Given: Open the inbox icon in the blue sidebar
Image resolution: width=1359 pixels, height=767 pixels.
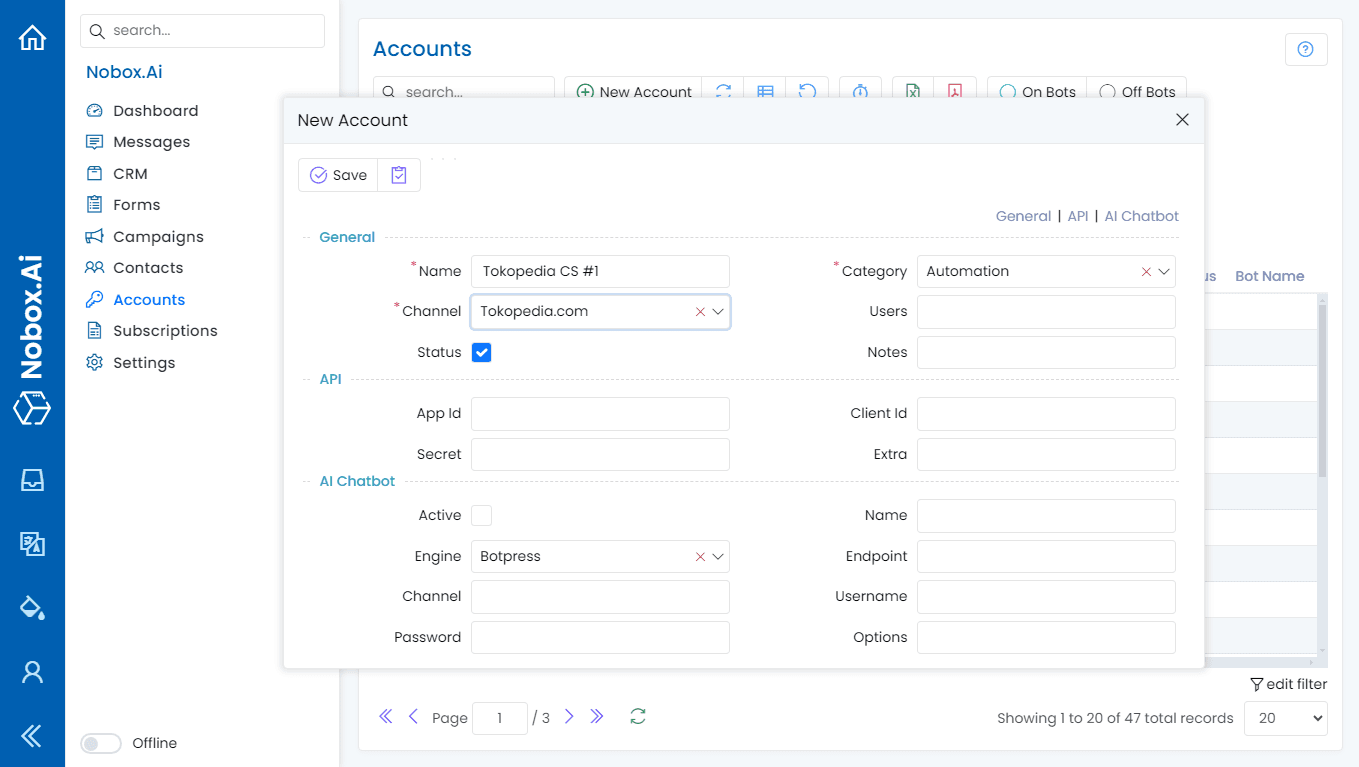Looking at the screenshot, I should [x=33, y=480].
